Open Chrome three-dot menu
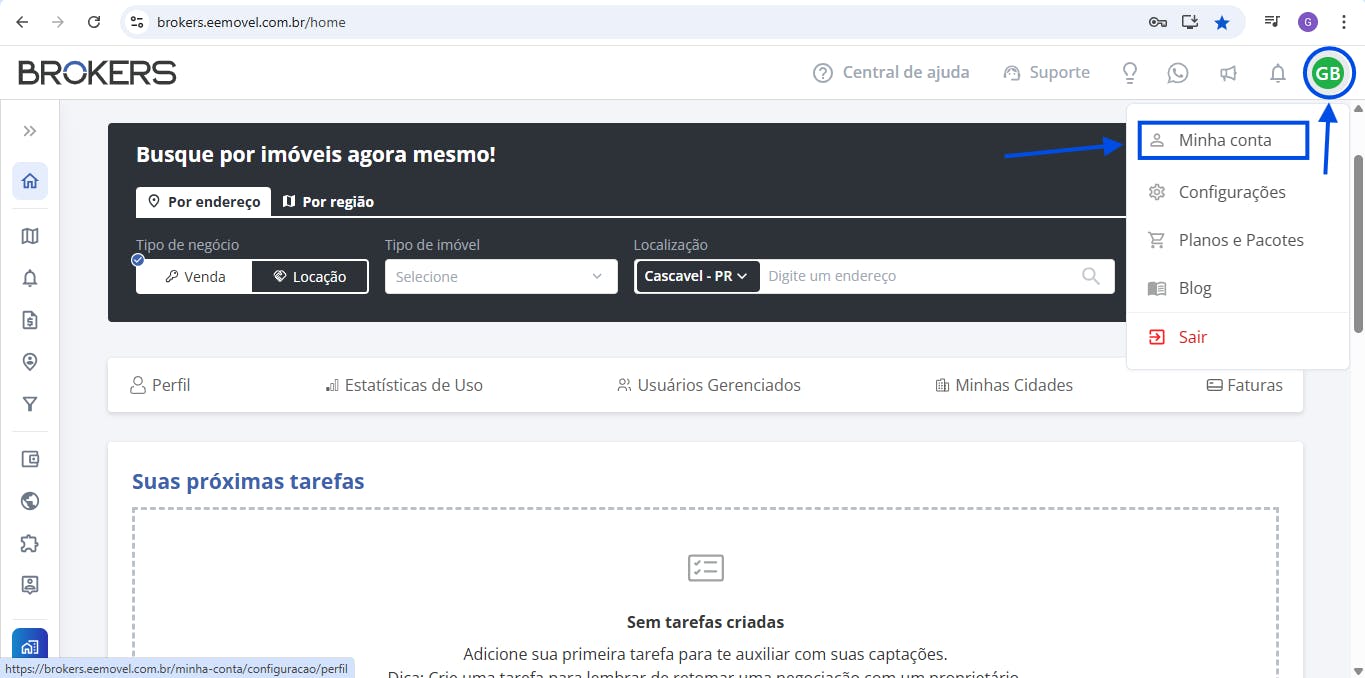Screen dimensions: 1365x678 (x=1343, y=22)
